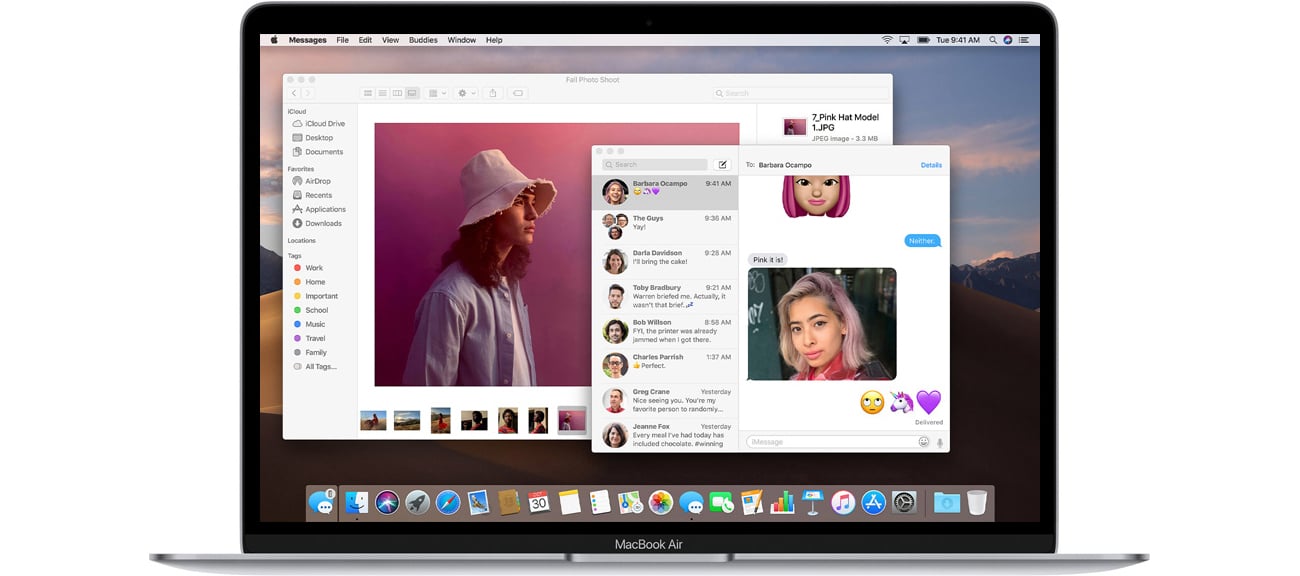Click the Messages search field
This screenshot has width=1300, height=576.
pos(655,165)
